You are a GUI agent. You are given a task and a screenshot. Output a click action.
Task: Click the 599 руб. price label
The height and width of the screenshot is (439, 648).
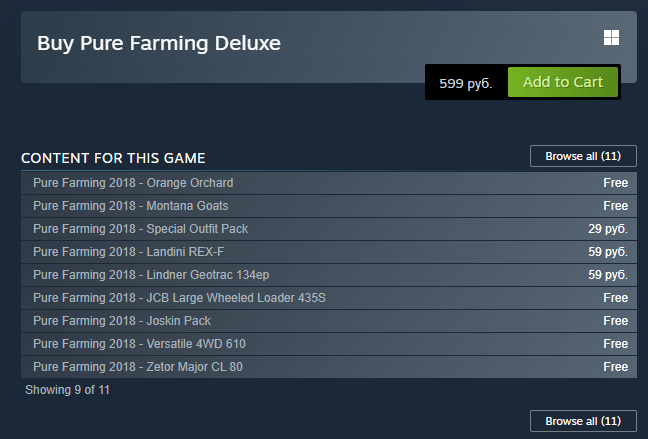tap(466, 83)
